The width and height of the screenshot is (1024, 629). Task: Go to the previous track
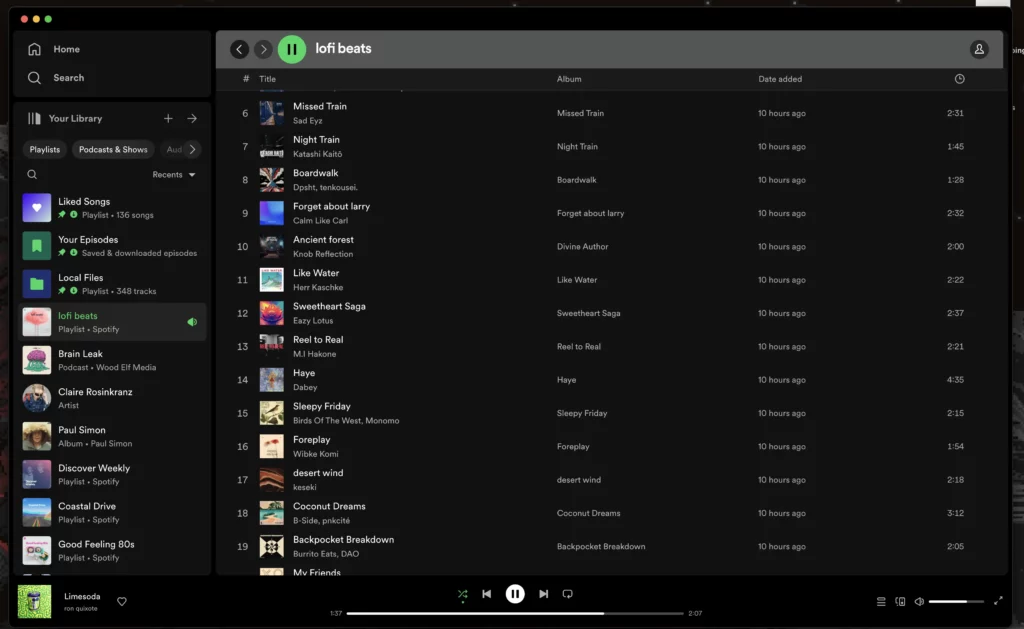coord(487,594)
